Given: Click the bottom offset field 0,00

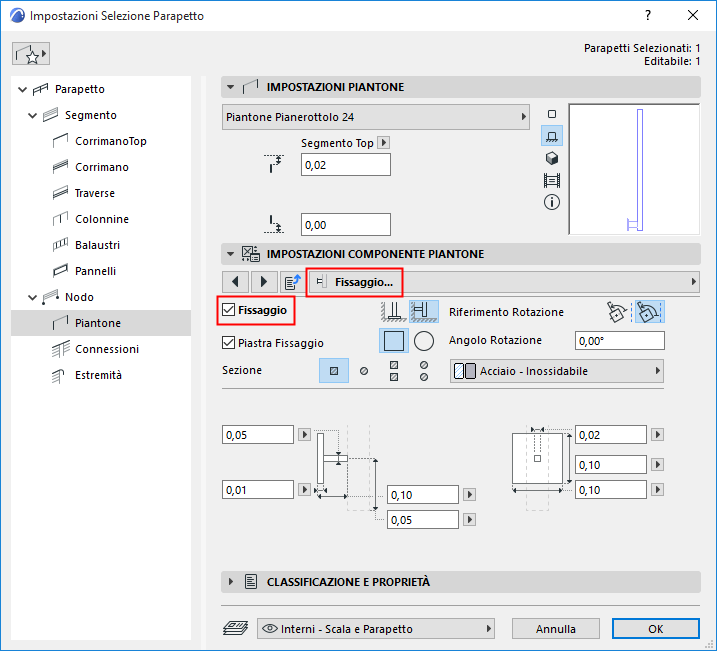Looking at the screenshot, I should pyautogui.click(x=346, y=224).
